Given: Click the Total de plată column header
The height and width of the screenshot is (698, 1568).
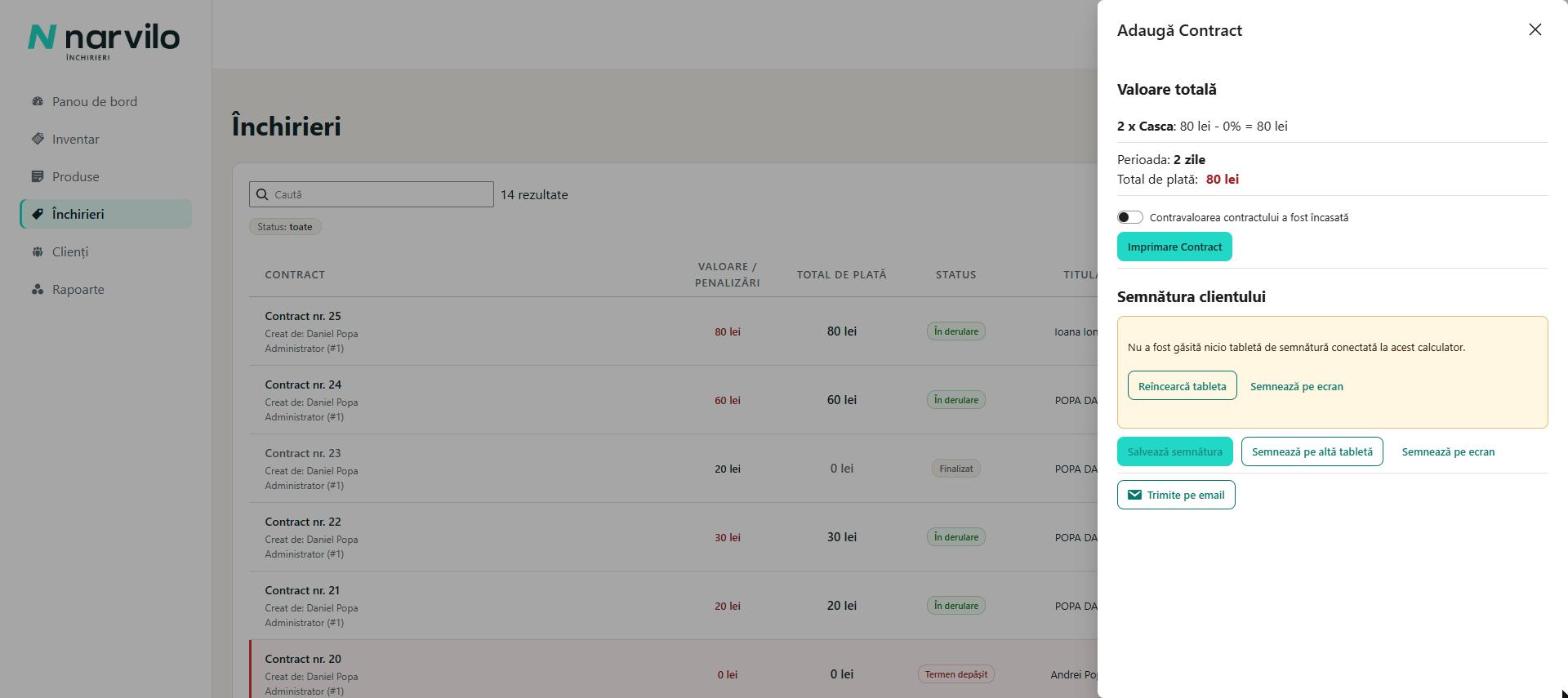Looking at the screenshot, I should 841,275.
